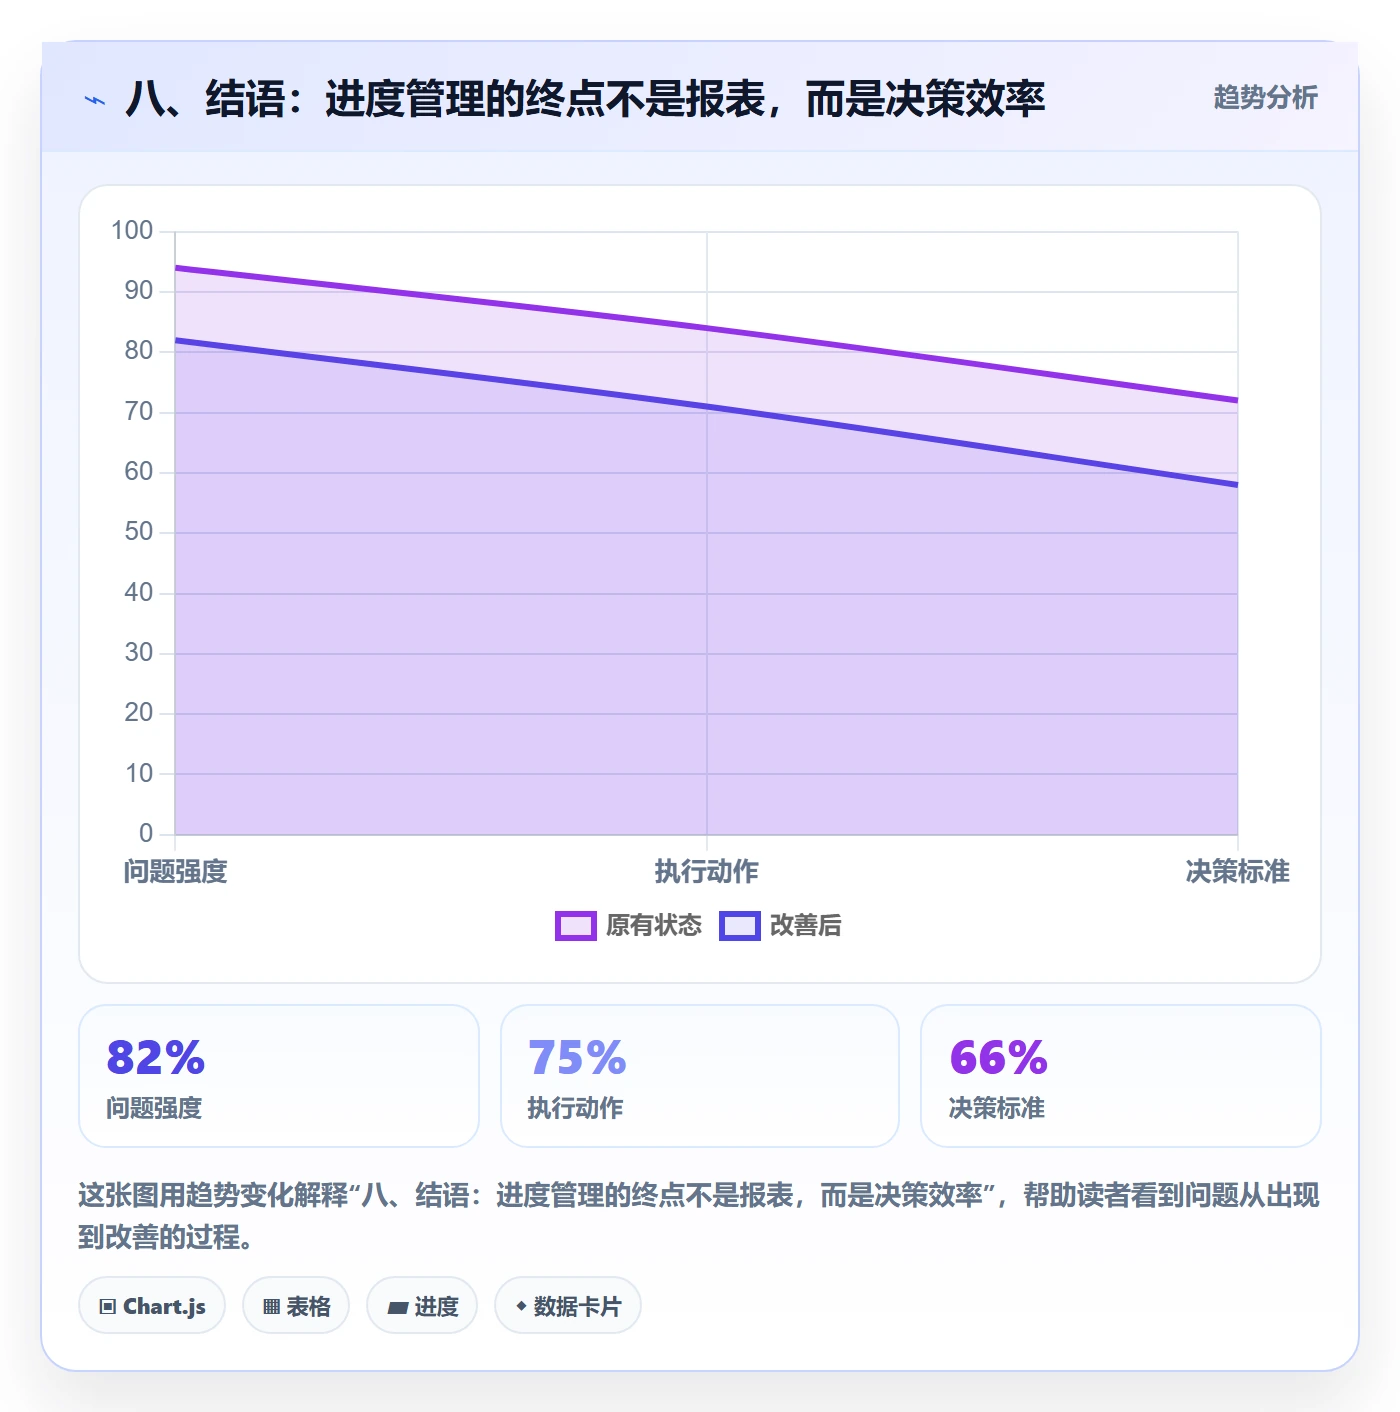1400x1412 pixels.
Task: Click the 问题强度 x-axis label
Action: pyautogui.click(x=176, y=872)
